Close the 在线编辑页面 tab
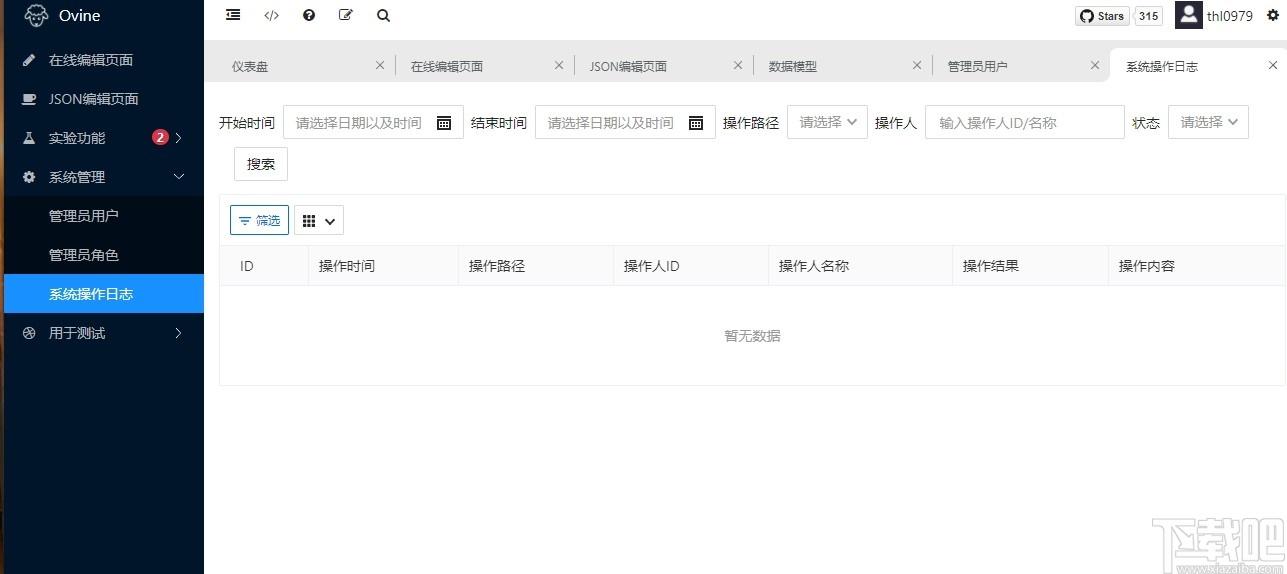The width and height of the screenshot is (1287, 574). click(559, 65)
